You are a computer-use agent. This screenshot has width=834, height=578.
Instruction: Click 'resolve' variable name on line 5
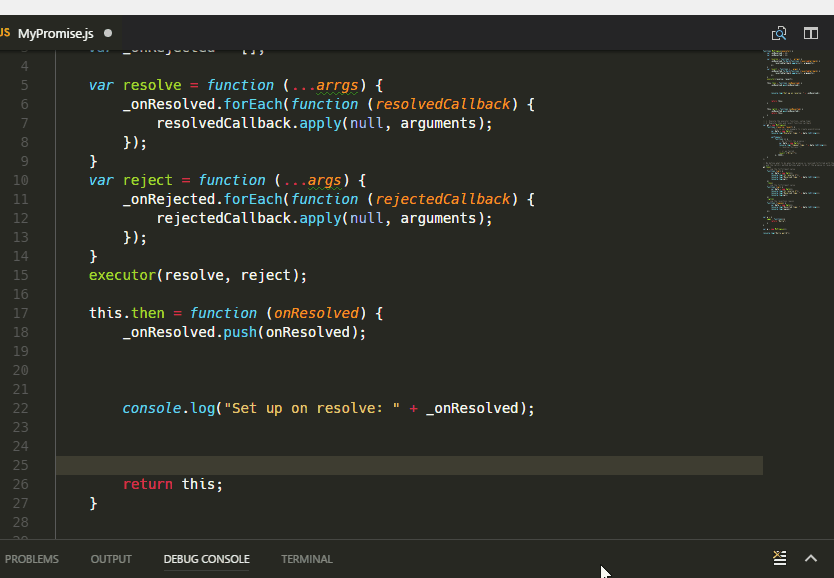(152, 86)
